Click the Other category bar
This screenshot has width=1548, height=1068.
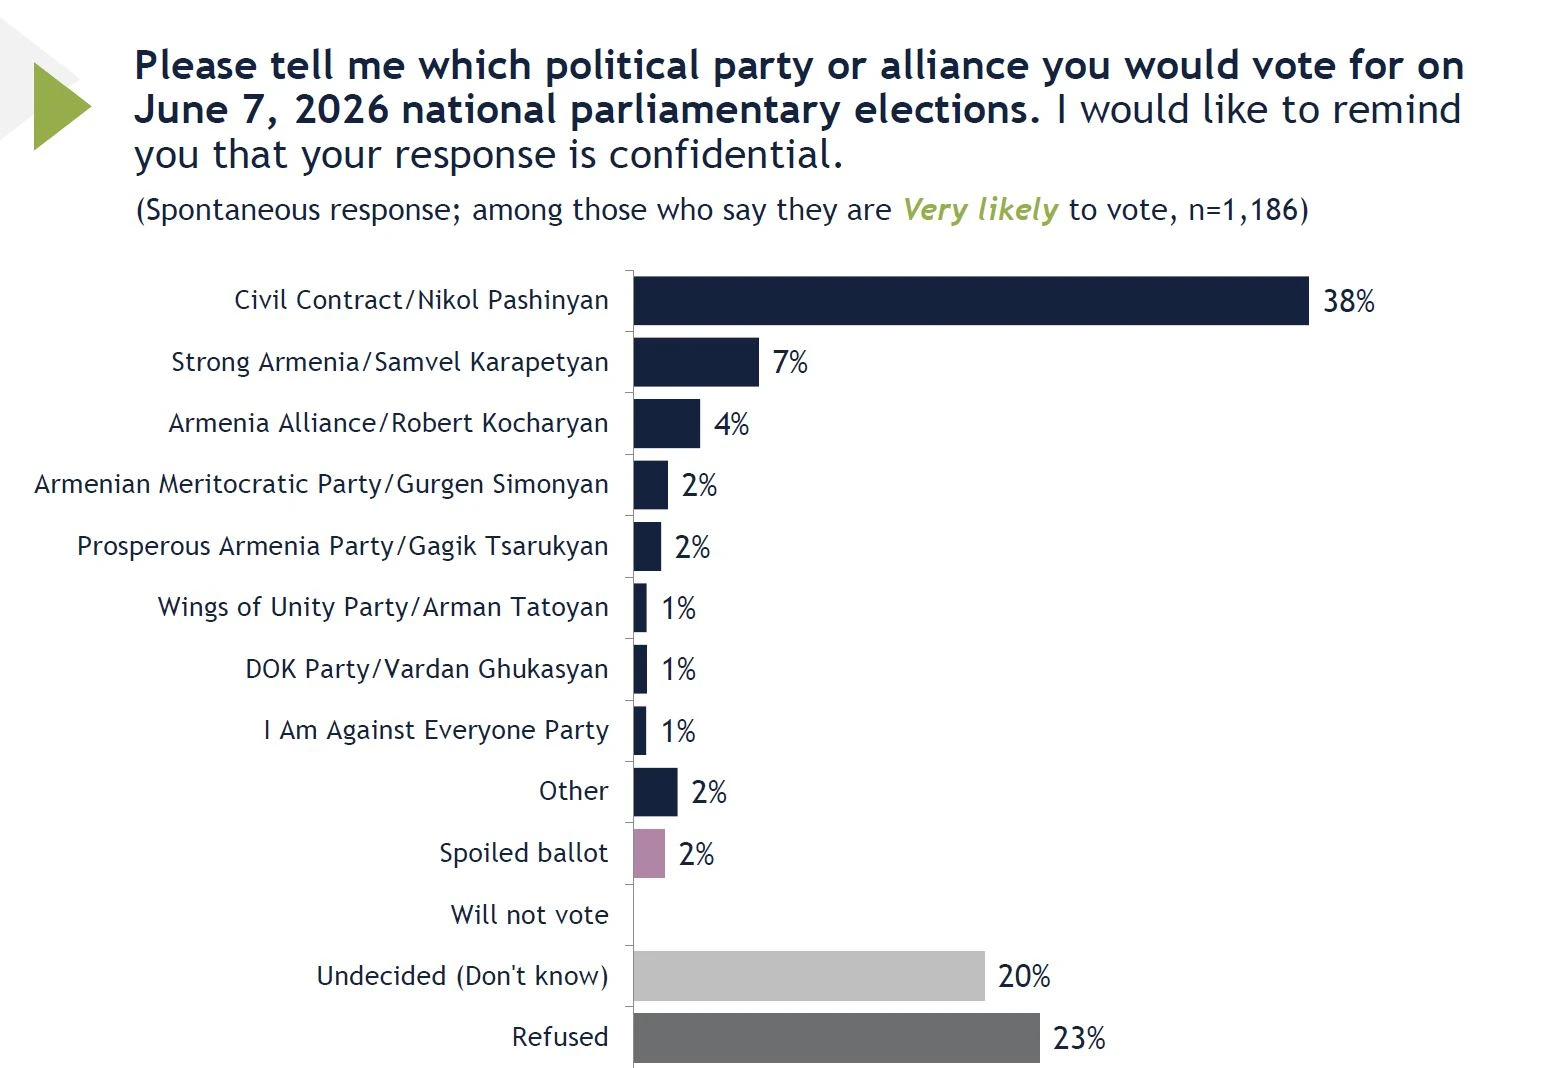(655, 792)
